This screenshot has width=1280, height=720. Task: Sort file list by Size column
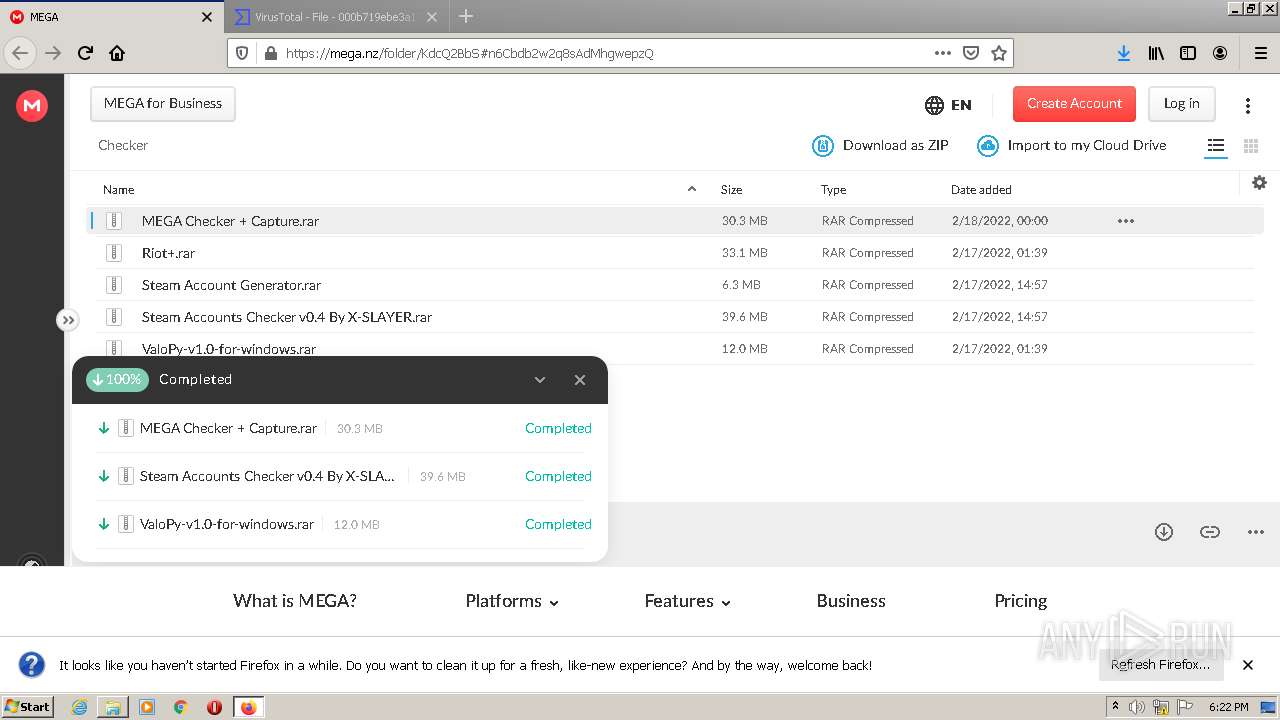tap(731, 189)
